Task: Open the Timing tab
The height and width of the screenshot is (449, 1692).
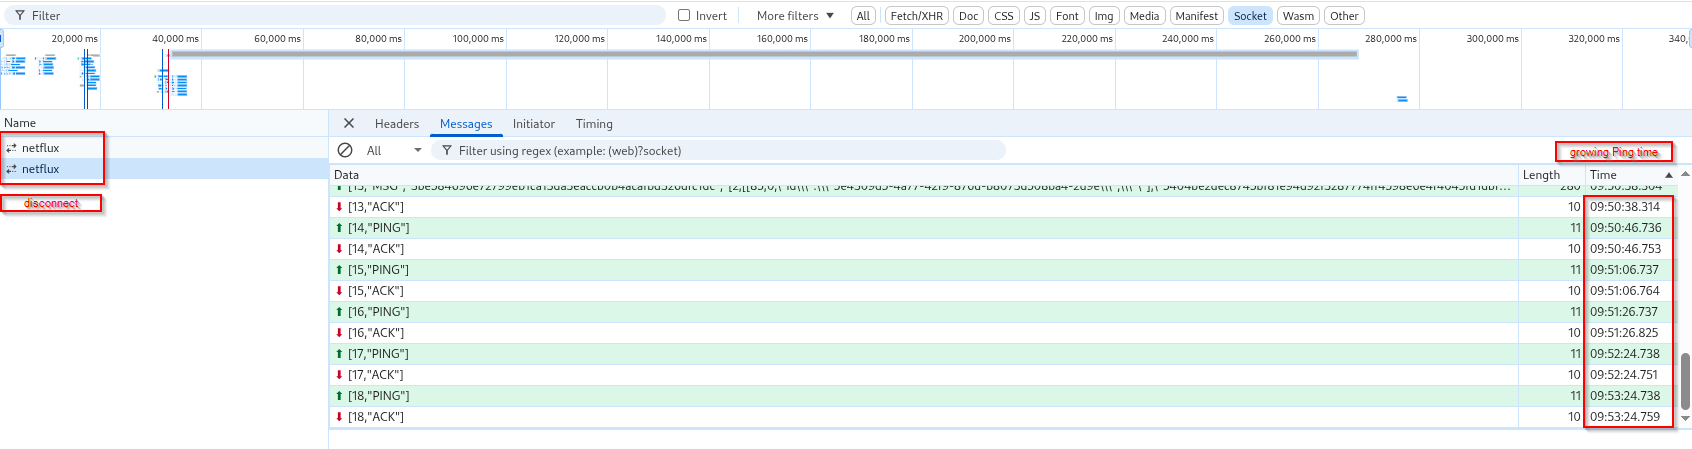Action: point(594,124)
